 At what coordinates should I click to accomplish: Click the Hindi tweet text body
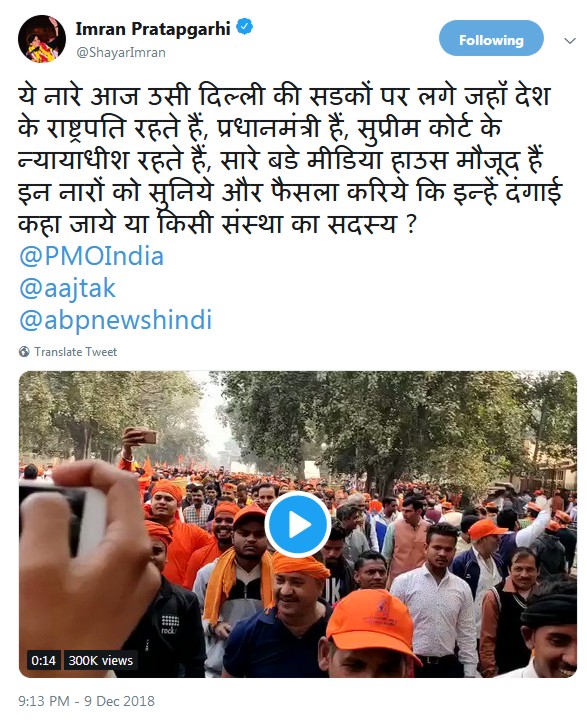[x=290, y=160]
